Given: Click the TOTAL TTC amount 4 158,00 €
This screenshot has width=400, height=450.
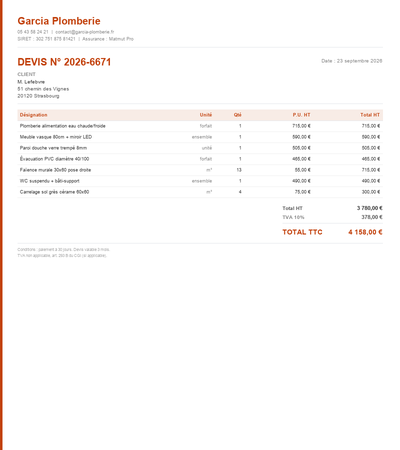Looking at the screenshot, I should [365, 232].
